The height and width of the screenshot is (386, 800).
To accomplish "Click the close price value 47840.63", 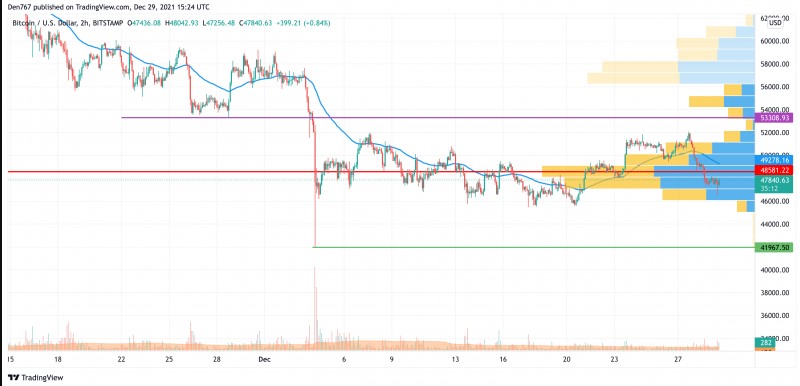I will coord(257,23).
